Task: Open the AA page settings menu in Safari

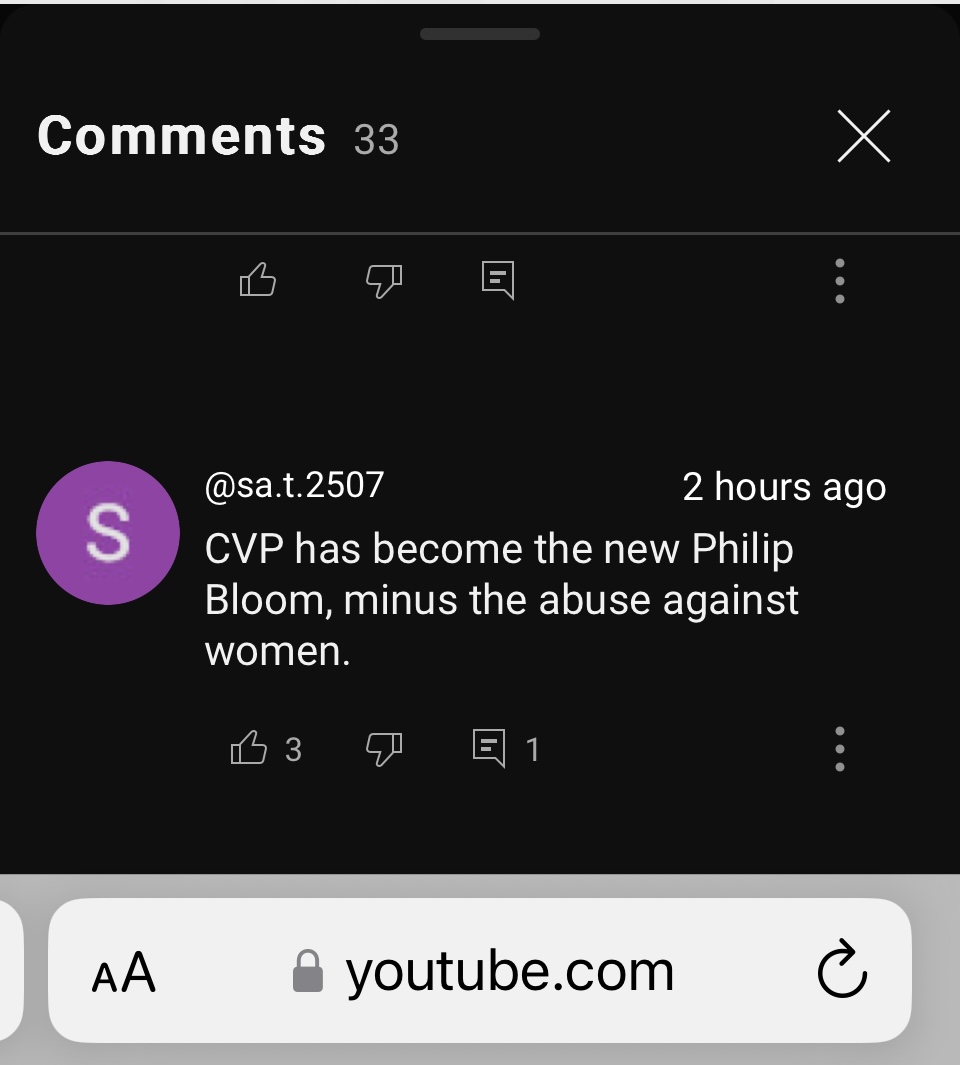Action: 124,971
